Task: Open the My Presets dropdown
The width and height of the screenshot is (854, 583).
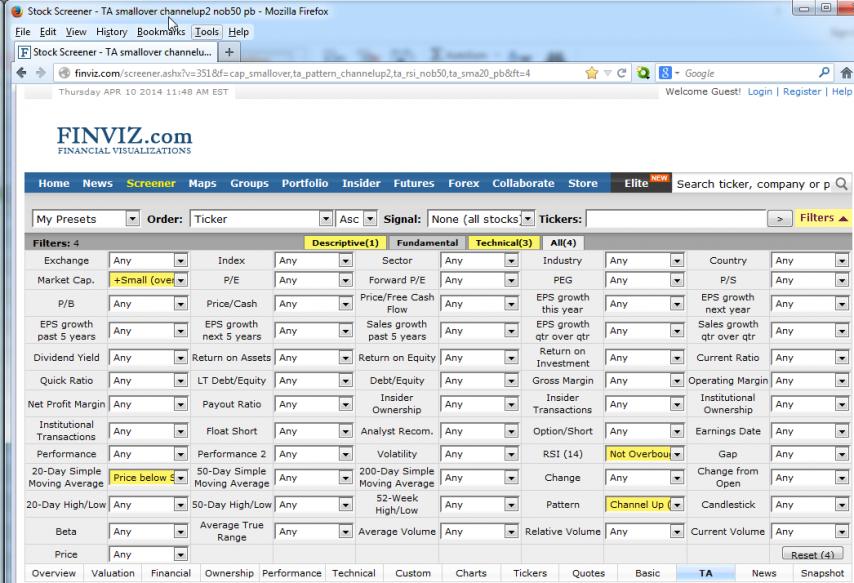Action: pos(86,219)
